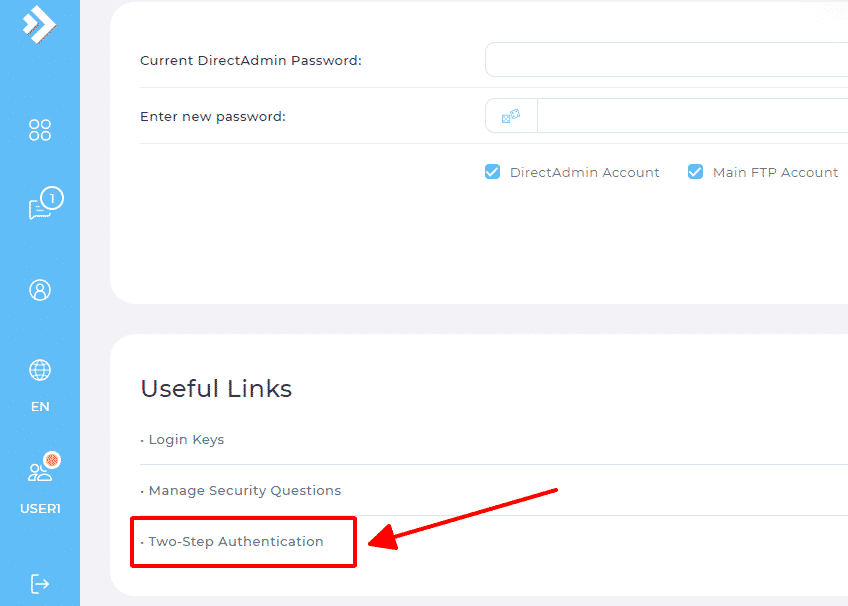Image resolution: width=848 pixels, height=606 pixels.
Task: Expand the USER1 account label
Action: click(40, 508)
